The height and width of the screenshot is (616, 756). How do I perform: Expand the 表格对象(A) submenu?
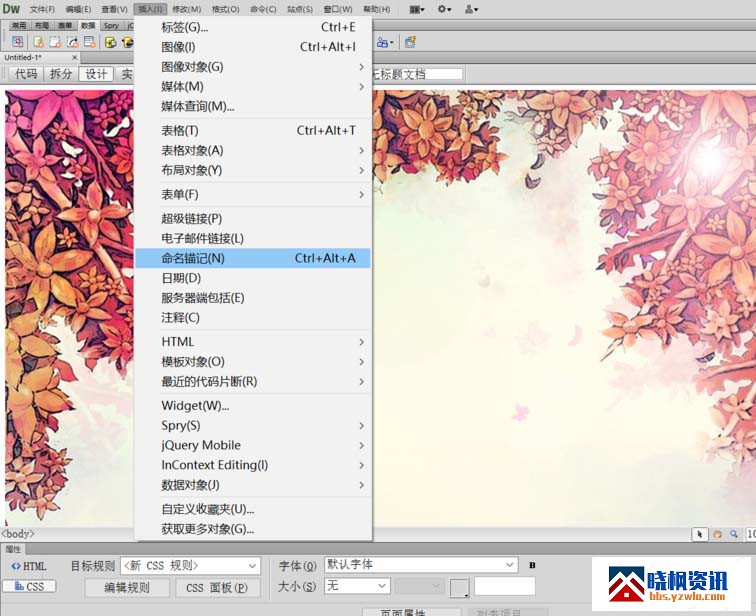[x=253, y=150]
